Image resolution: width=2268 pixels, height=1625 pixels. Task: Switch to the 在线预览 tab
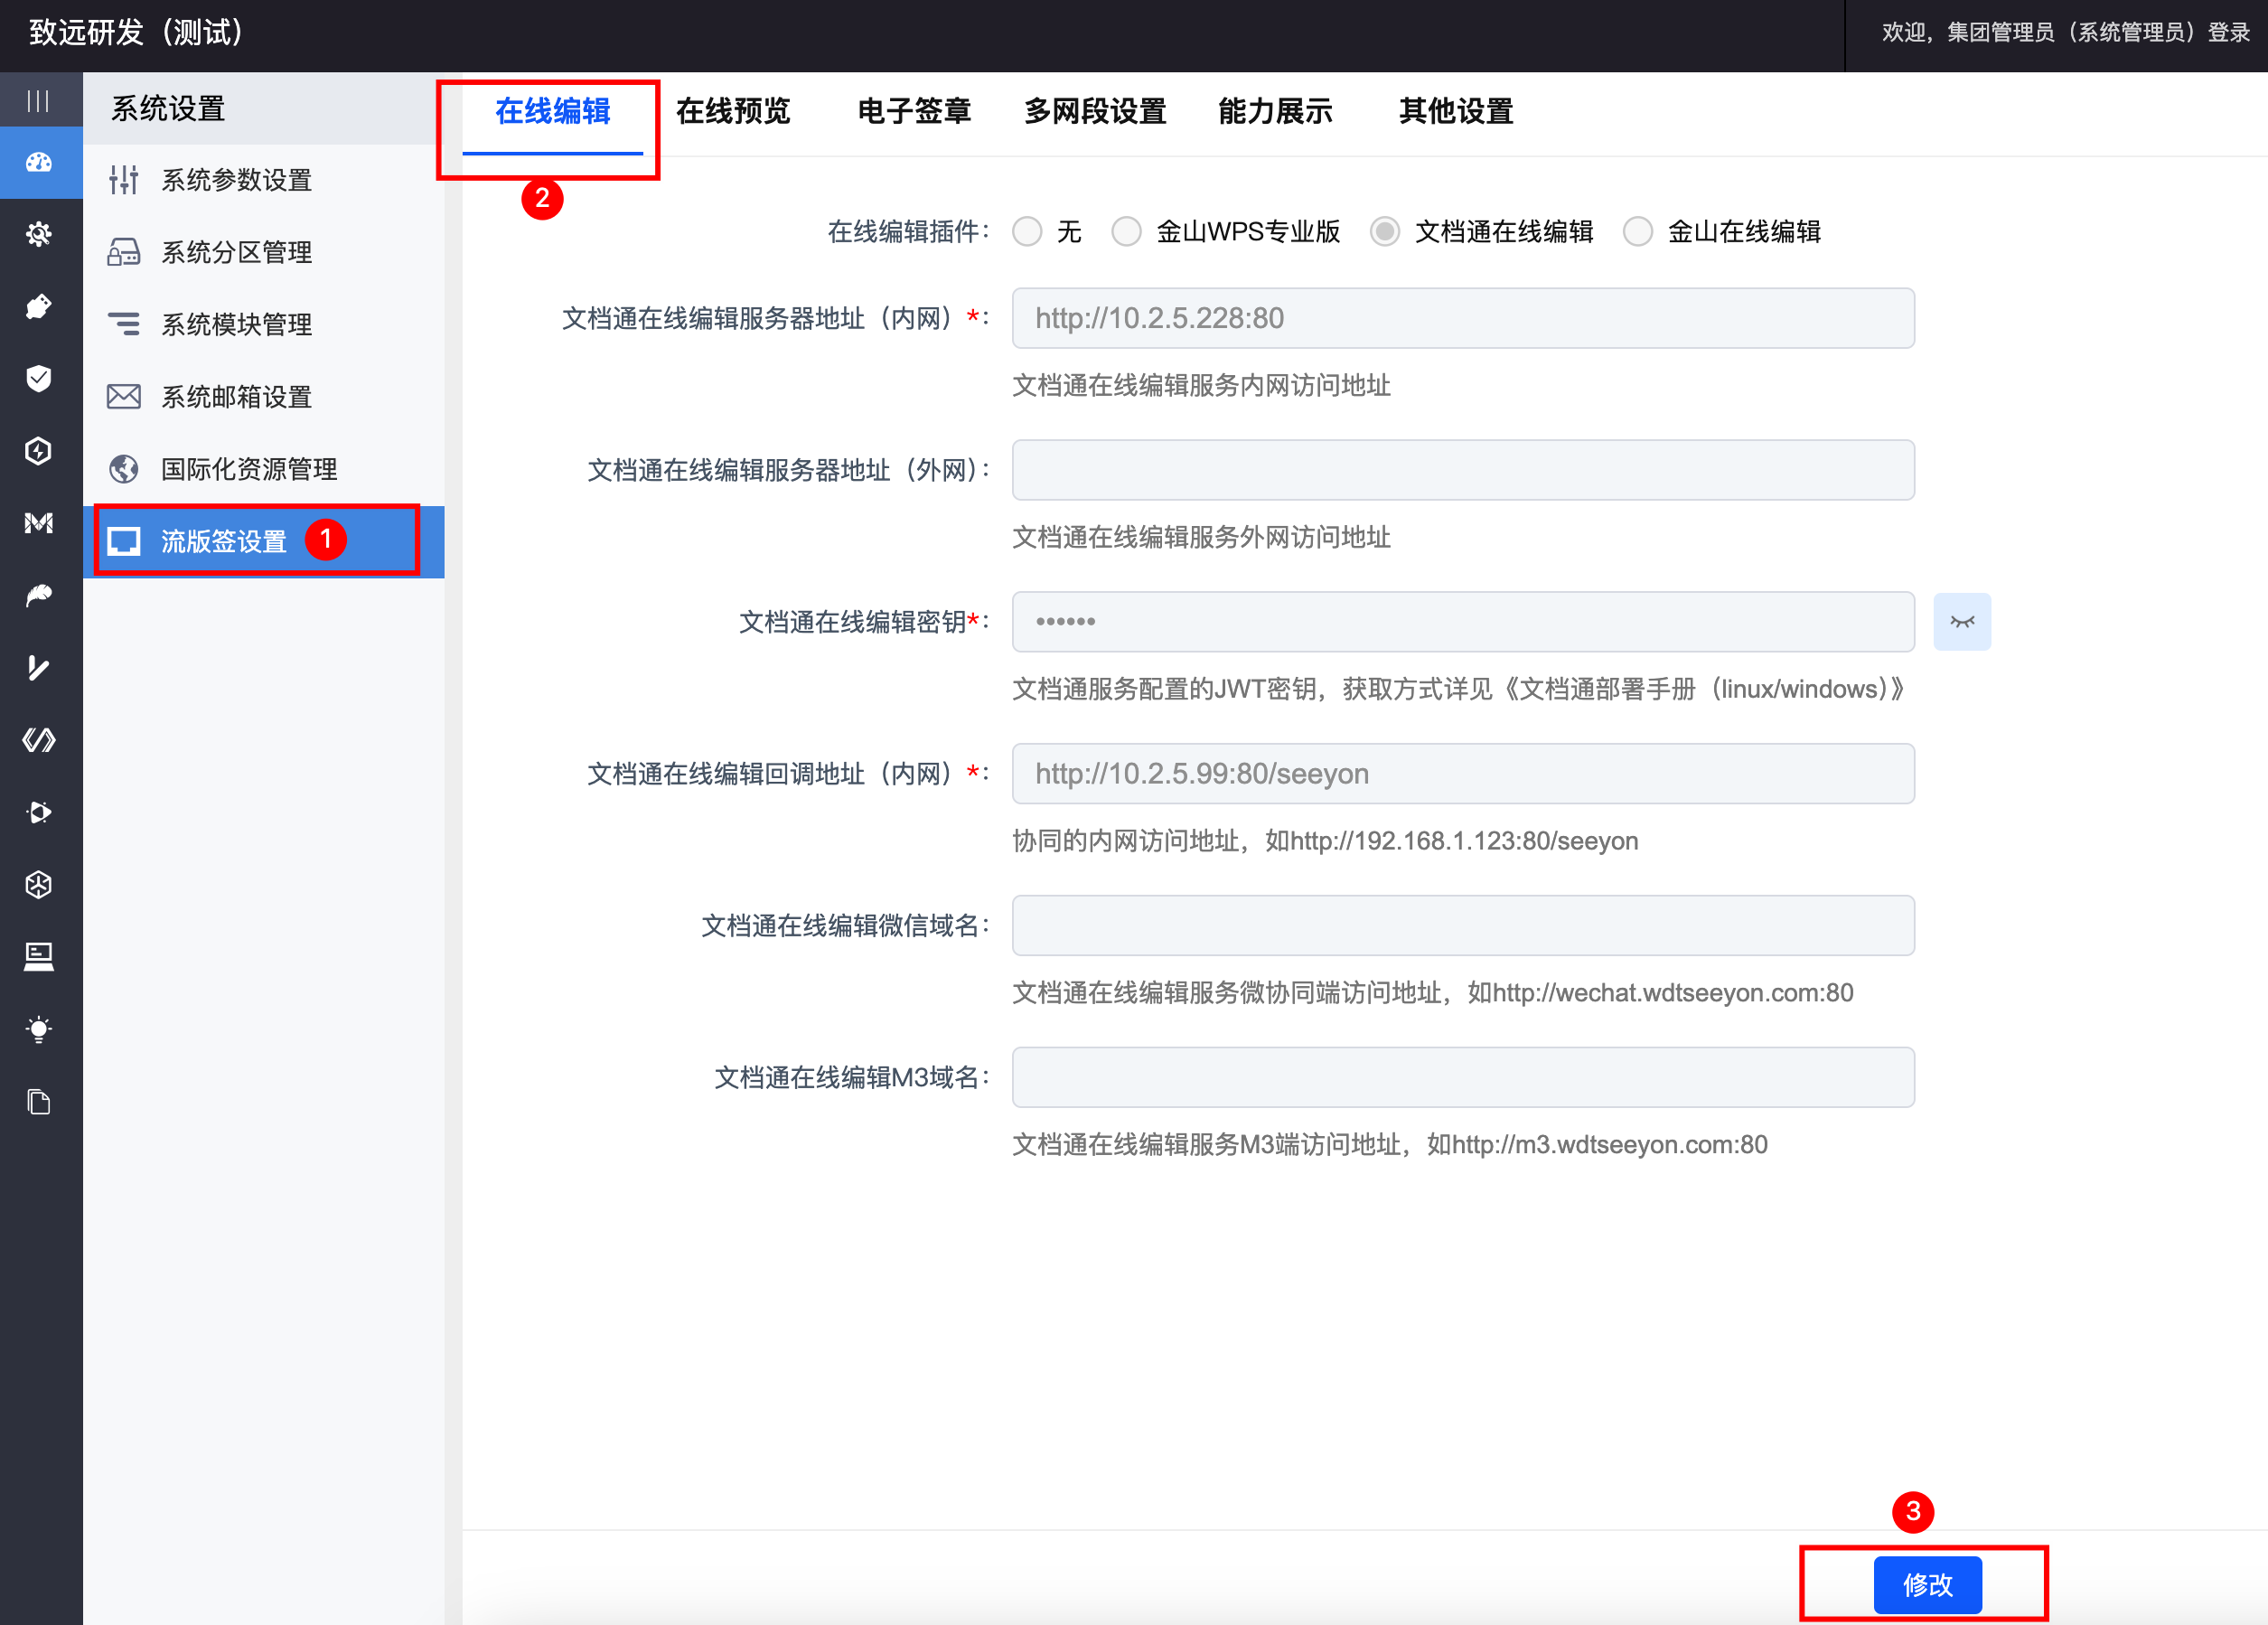pos(733,111)
